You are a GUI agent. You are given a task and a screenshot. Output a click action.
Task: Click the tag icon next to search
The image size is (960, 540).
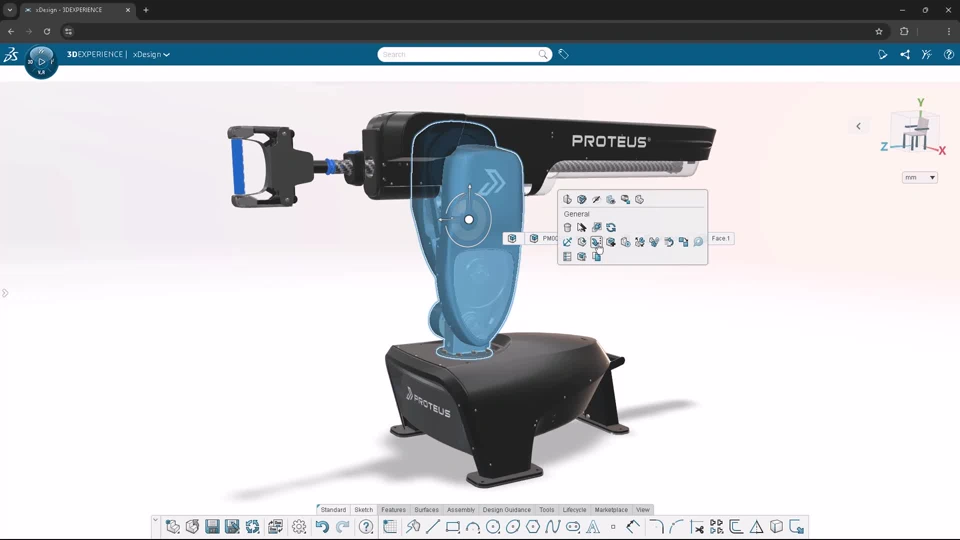[x=564, y=54]
